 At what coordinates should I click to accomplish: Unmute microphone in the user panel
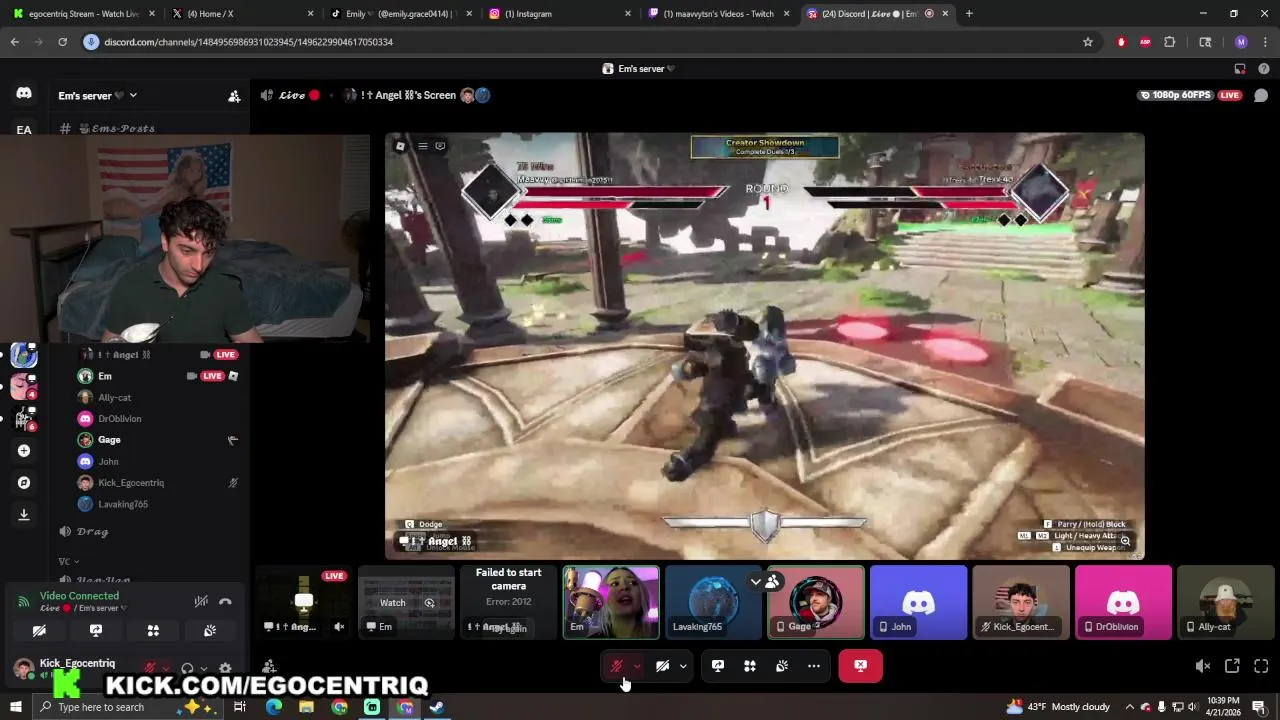click(150, 668)
